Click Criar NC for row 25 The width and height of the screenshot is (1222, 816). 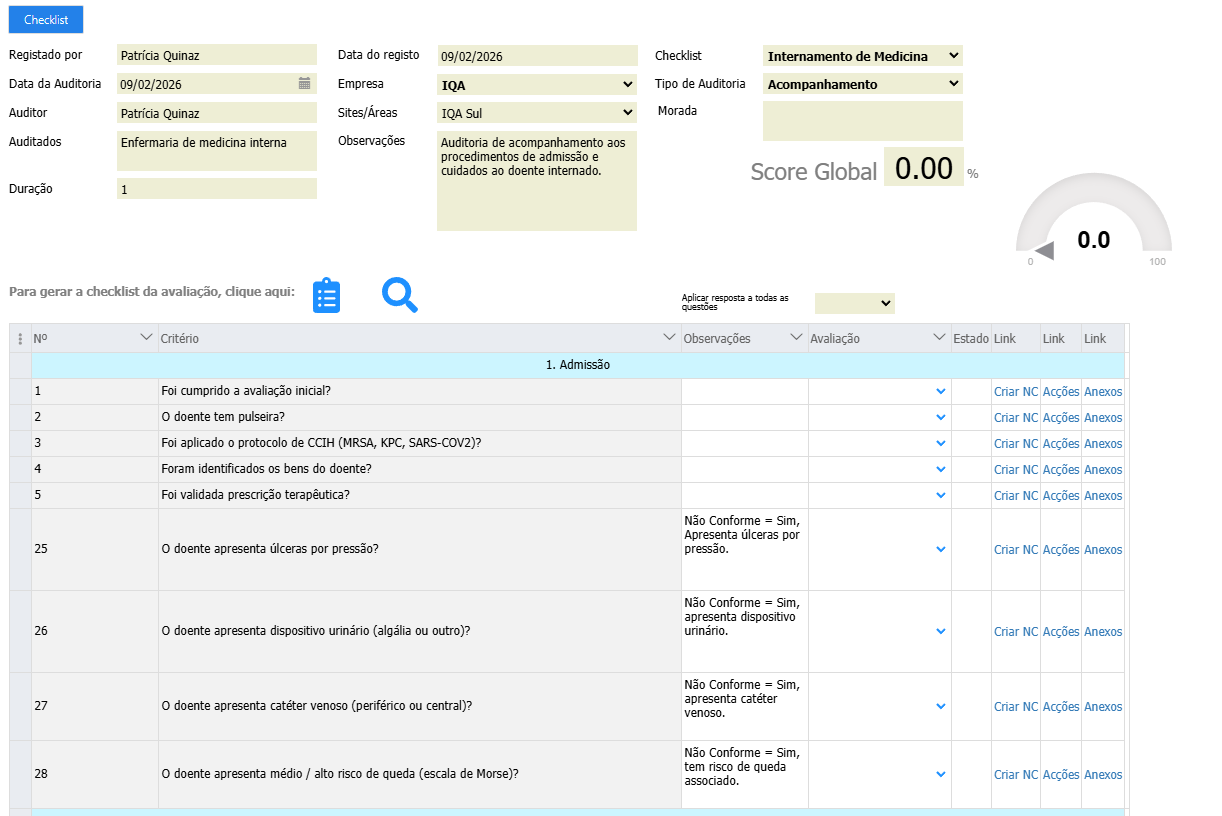tap(1015, 550)
